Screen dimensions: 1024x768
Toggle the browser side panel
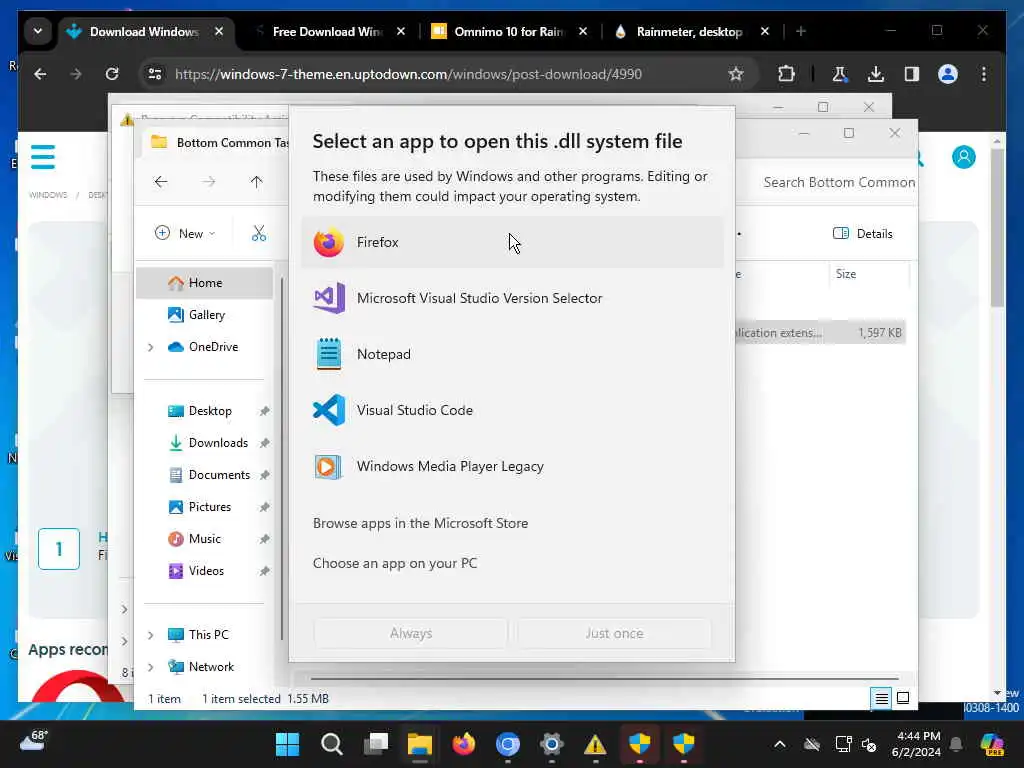(912, 74)
